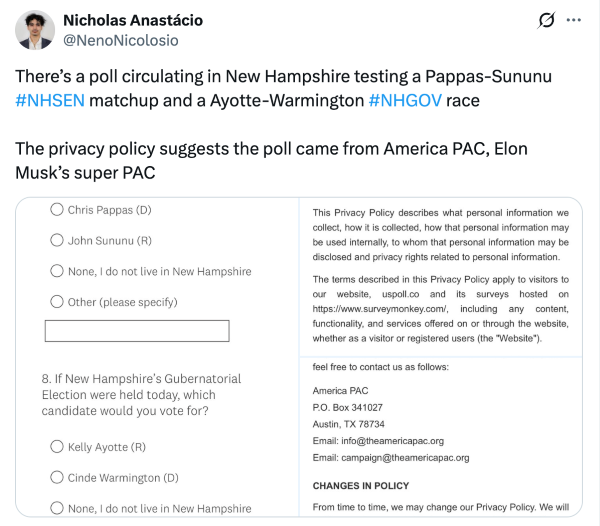Choose first 'None, I do not live in New Hampshire'

(56, 271)
